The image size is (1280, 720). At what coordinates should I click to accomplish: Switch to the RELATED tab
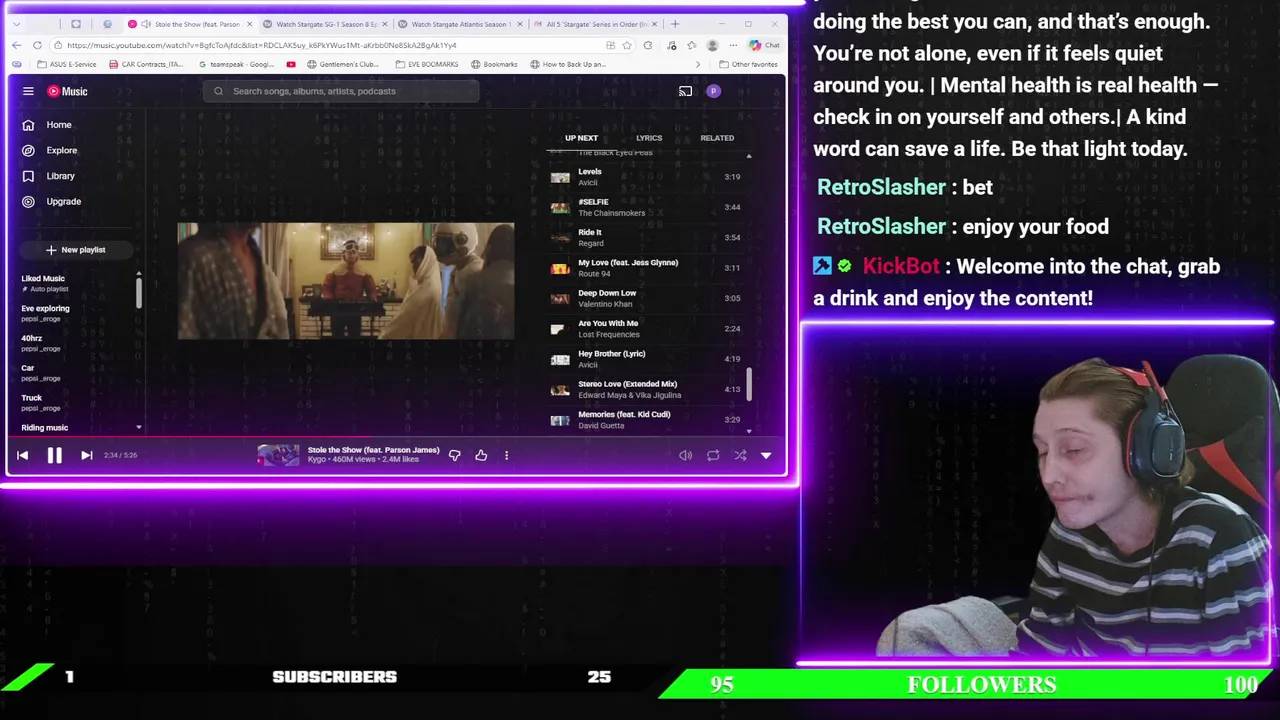717,138
